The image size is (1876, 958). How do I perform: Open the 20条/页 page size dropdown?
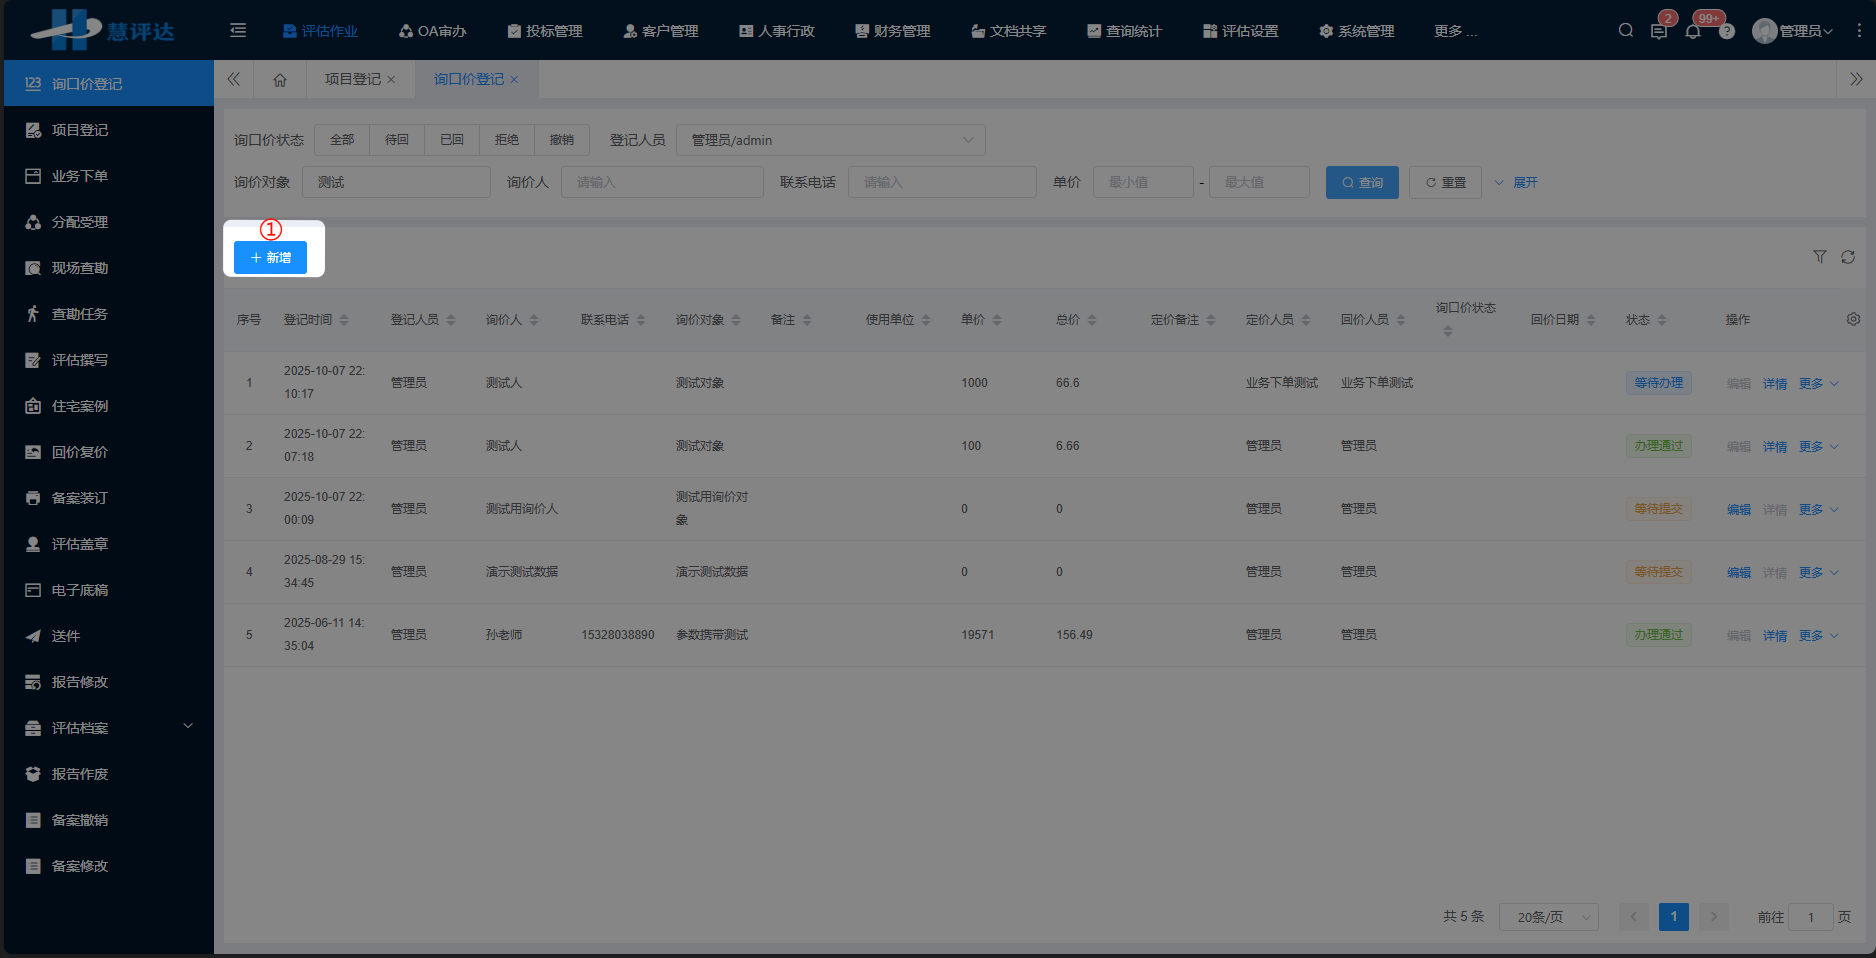1549,917
